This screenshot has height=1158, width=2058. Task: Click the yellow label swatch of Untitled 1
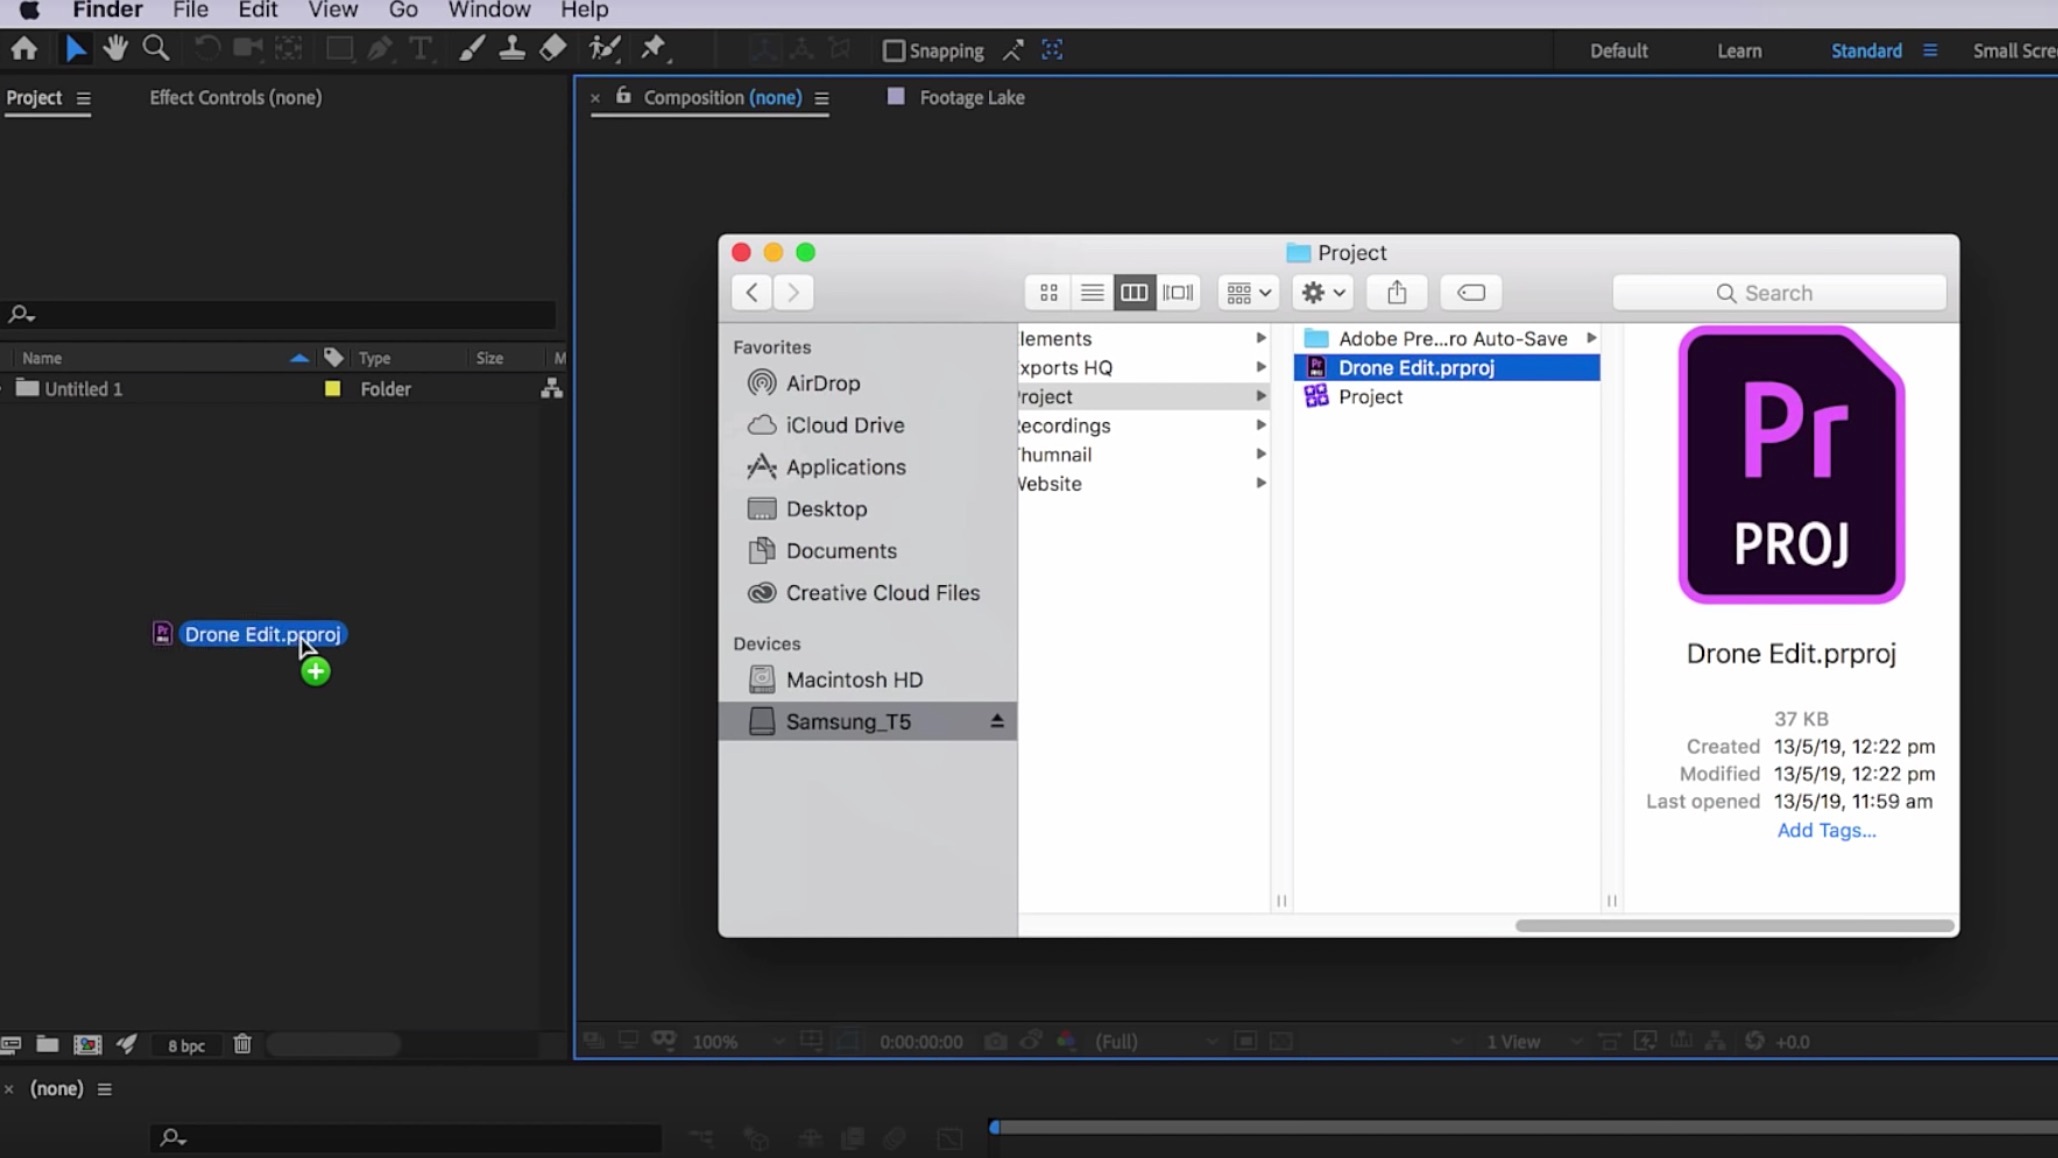(333, 389)
